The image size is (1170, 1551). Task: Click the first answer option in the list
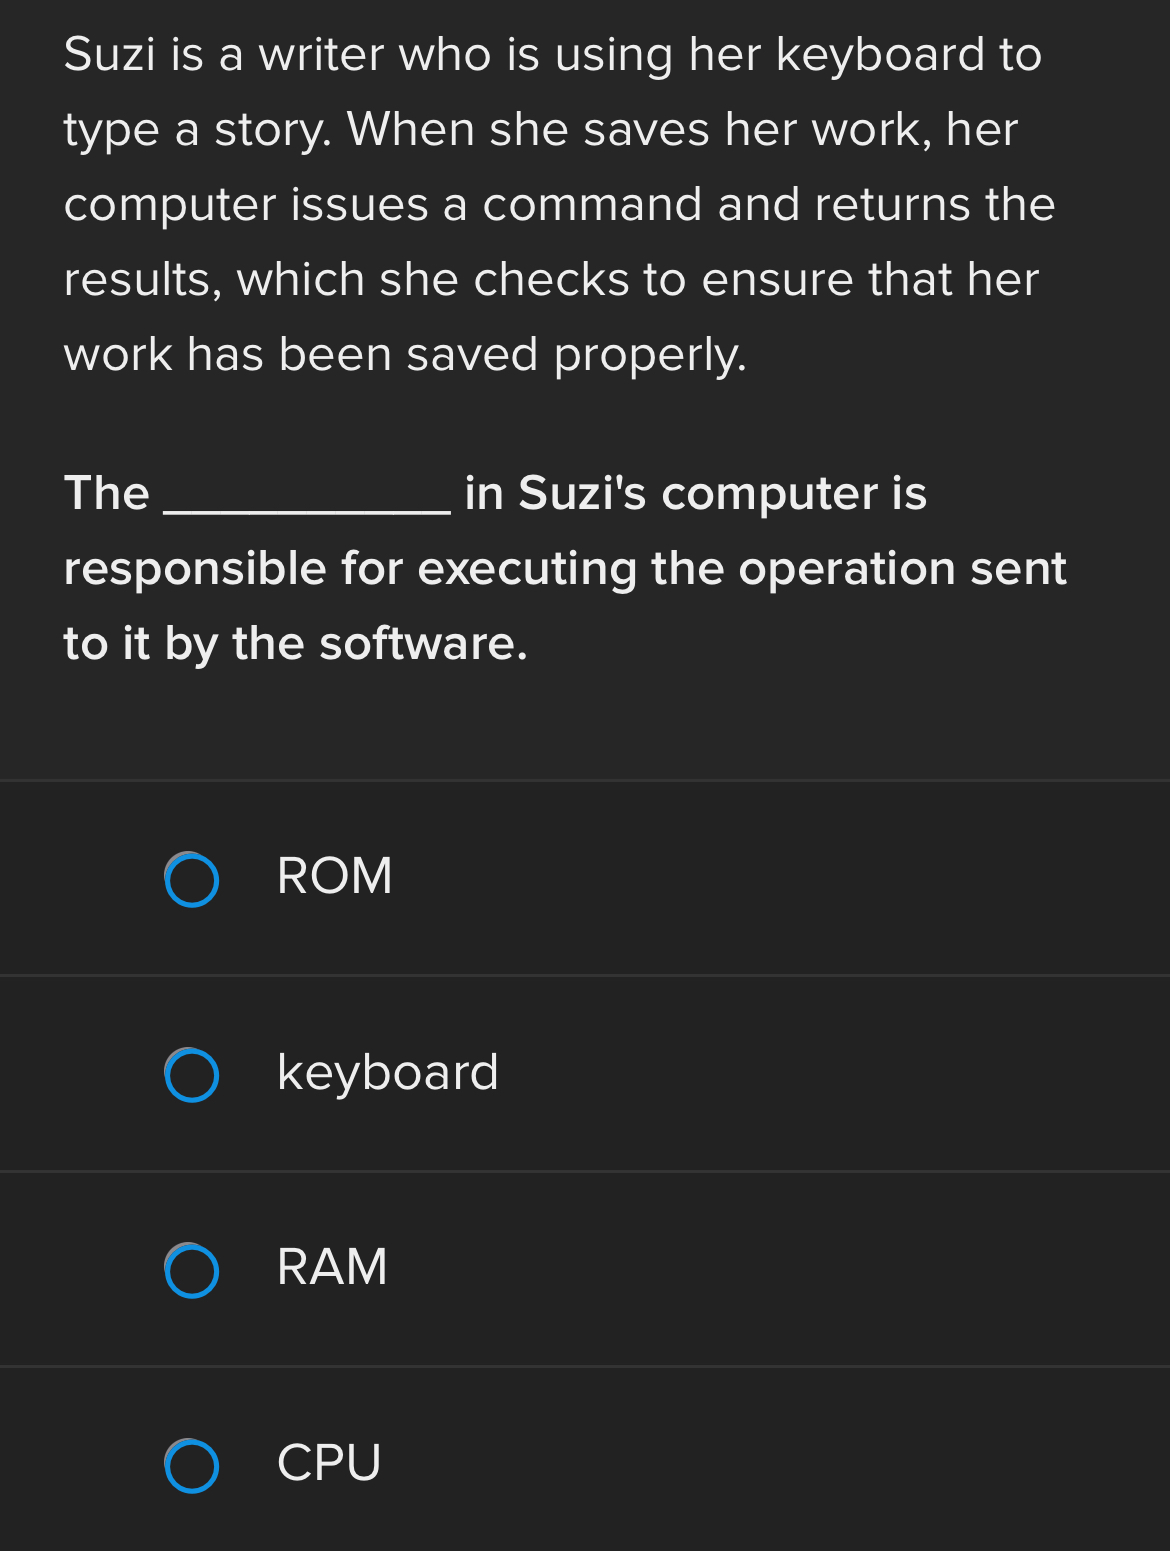tap(585, 877)
